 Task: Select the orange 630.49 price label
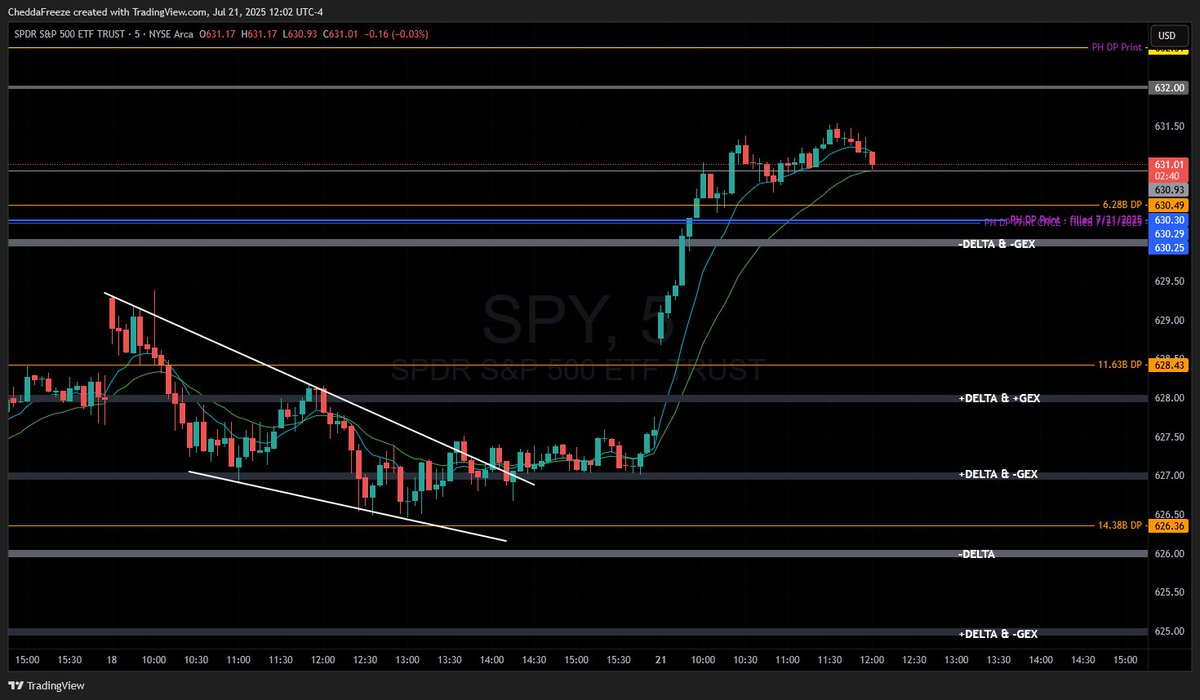click(x=1168, y=206)
